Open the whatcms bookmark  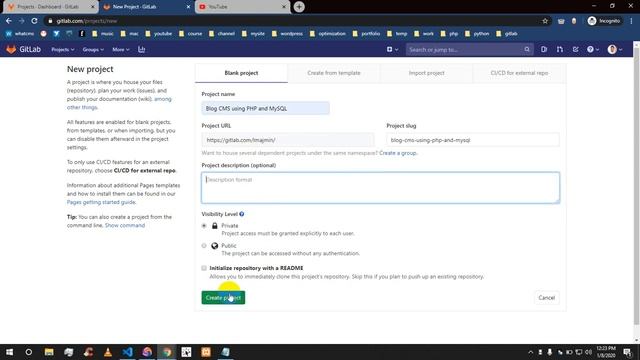click(20, 33)
